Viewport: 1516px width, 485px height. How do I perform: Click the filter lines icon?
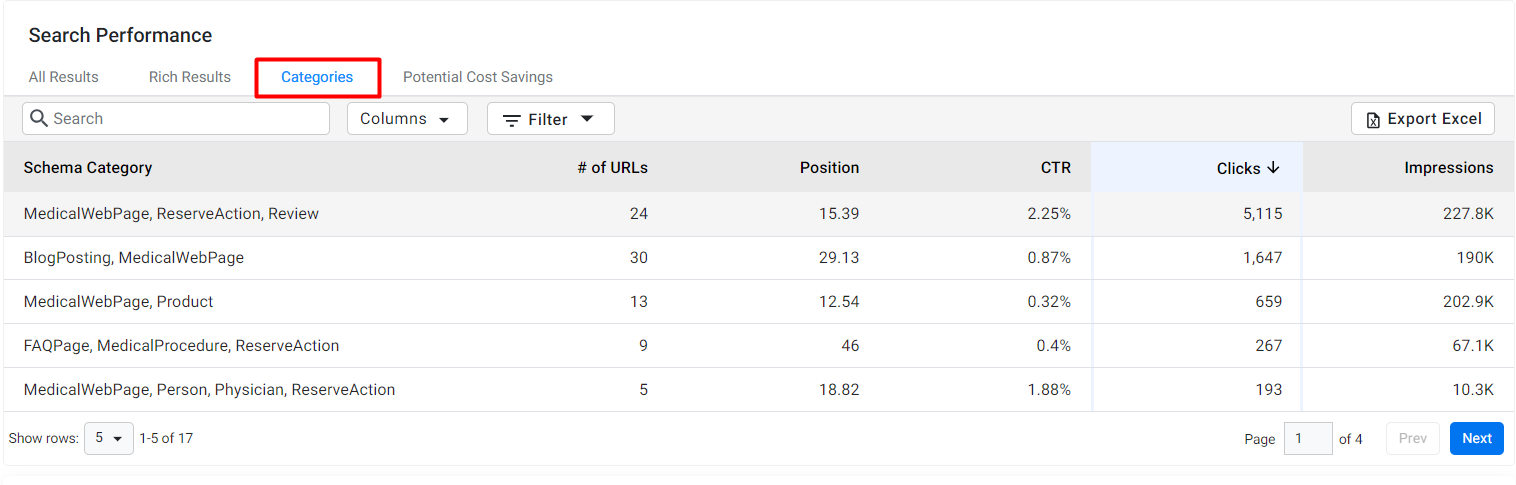click(x=511, y=120)
